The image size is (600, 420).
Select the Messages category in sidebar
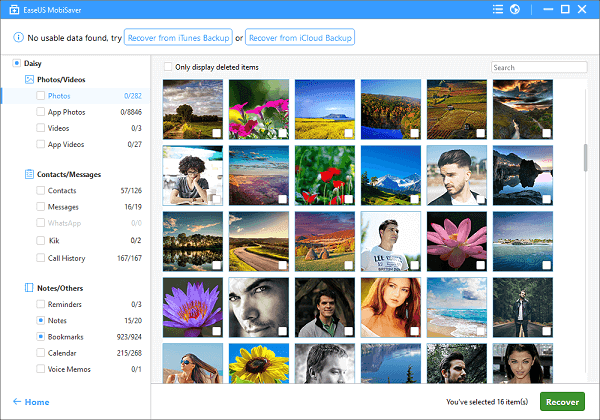point(64,207)
